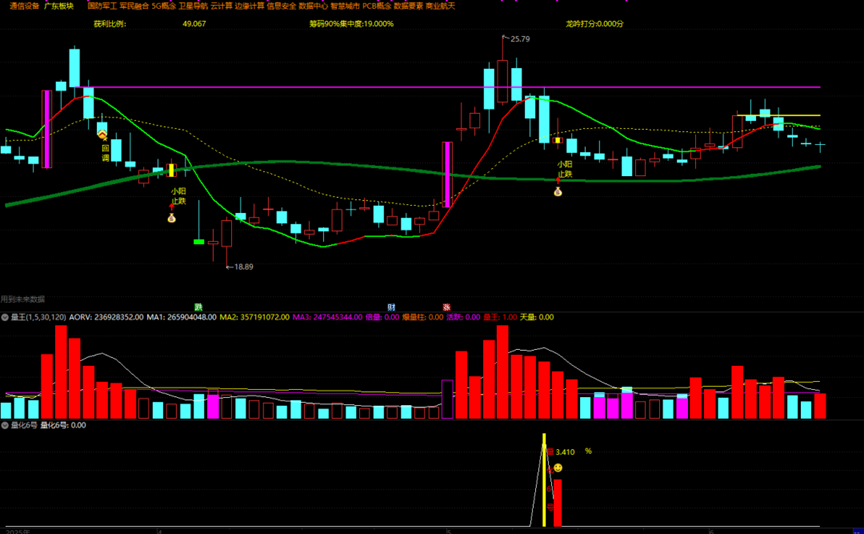This screenshot has width=864, height=534.
Task: Click the smiley face icon in 量化6号 panel
Action: (x=558, y=468)
